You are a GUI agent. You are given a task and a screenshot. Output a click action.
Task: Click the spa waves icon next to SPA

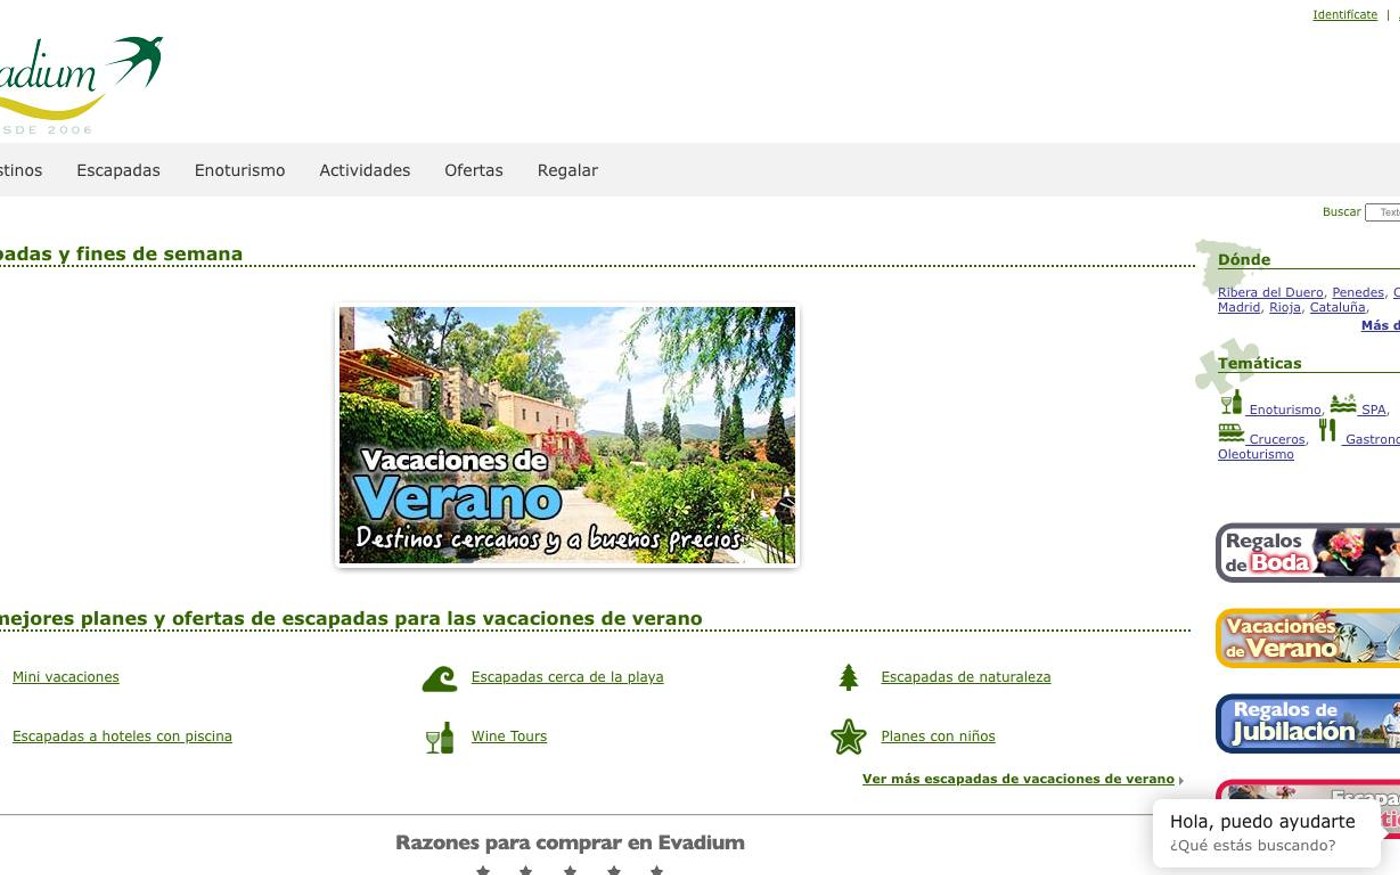coord(1343,404)
